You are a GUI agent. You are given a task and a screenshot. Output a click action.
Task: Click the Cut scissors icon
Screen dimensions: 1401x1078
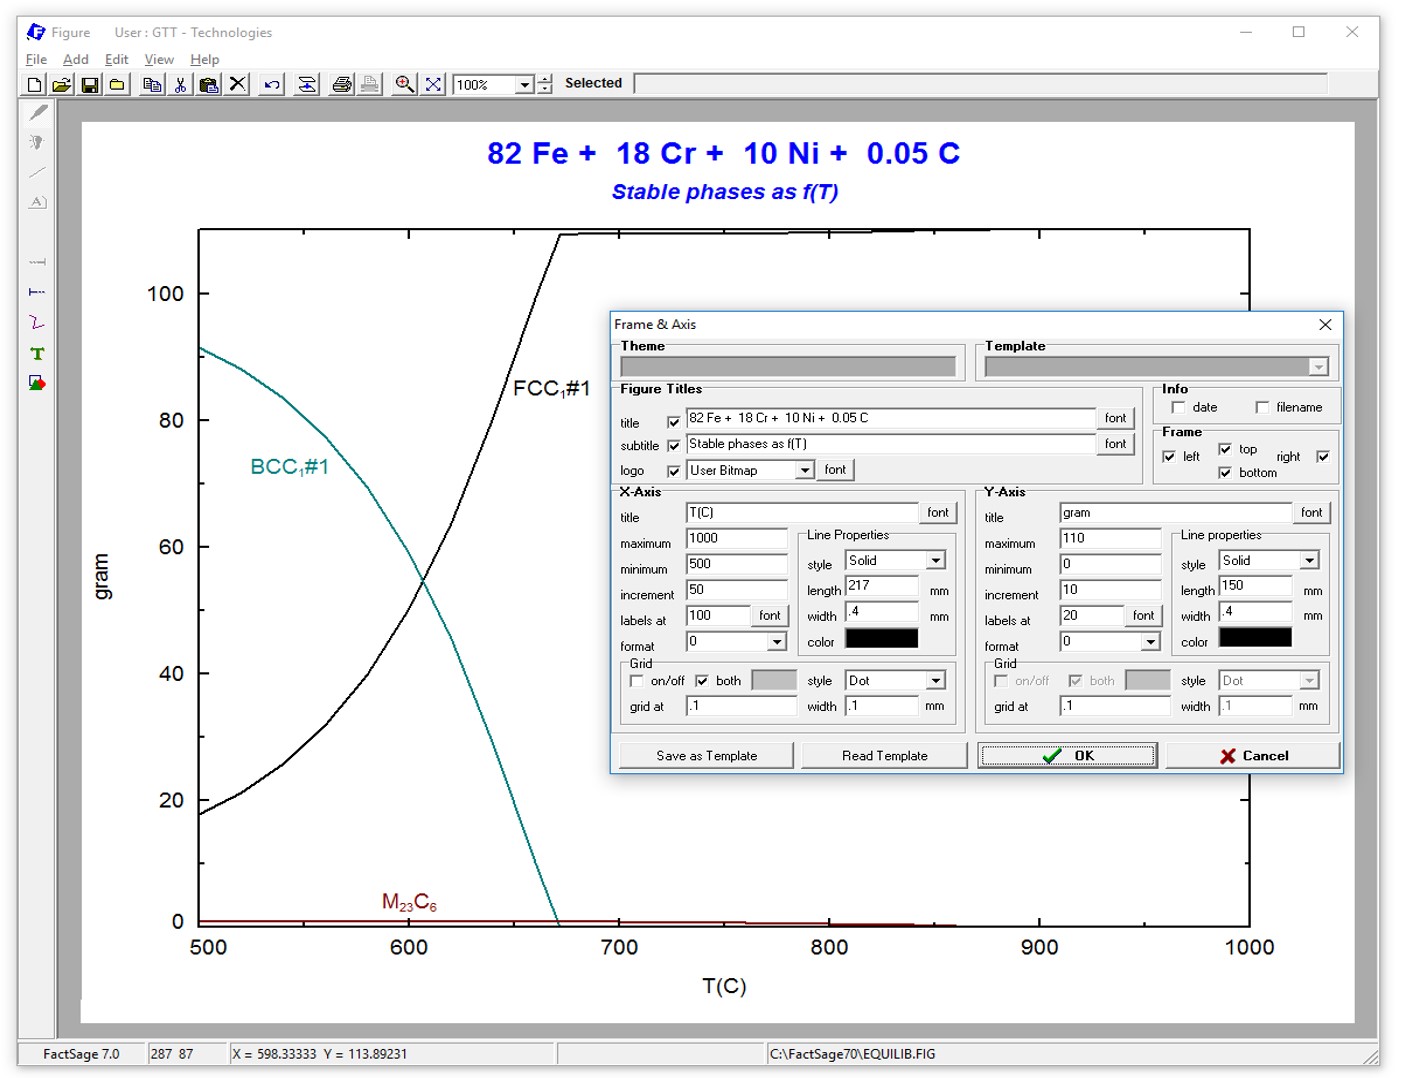pyautogui.click(x=180, y=85)
